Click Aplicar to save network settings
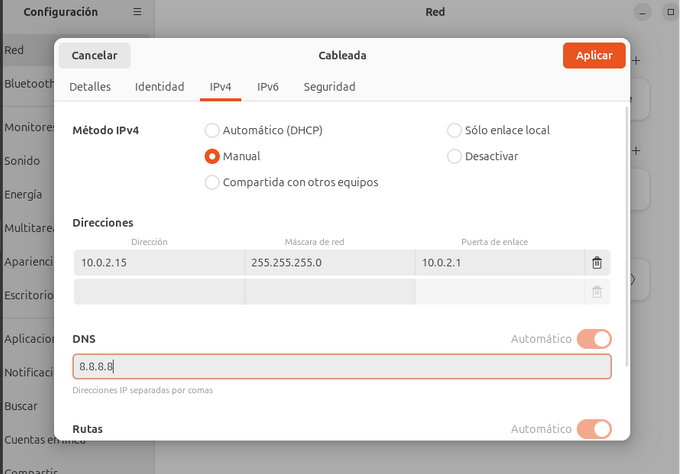Viewport: 681px width, 474px height. pyautogui.click(x=594, y=56)
